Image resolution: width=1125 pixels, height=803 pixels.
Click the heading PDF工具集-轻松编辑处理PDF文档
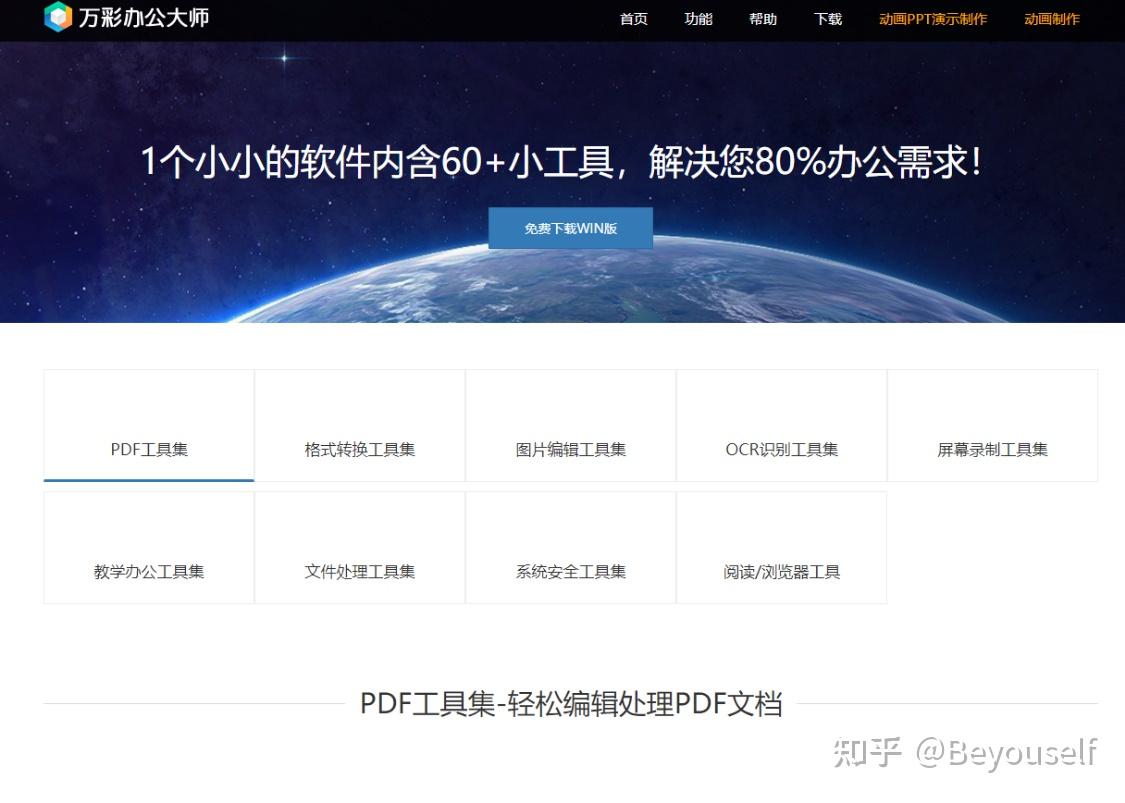click(x=571, y=703)
